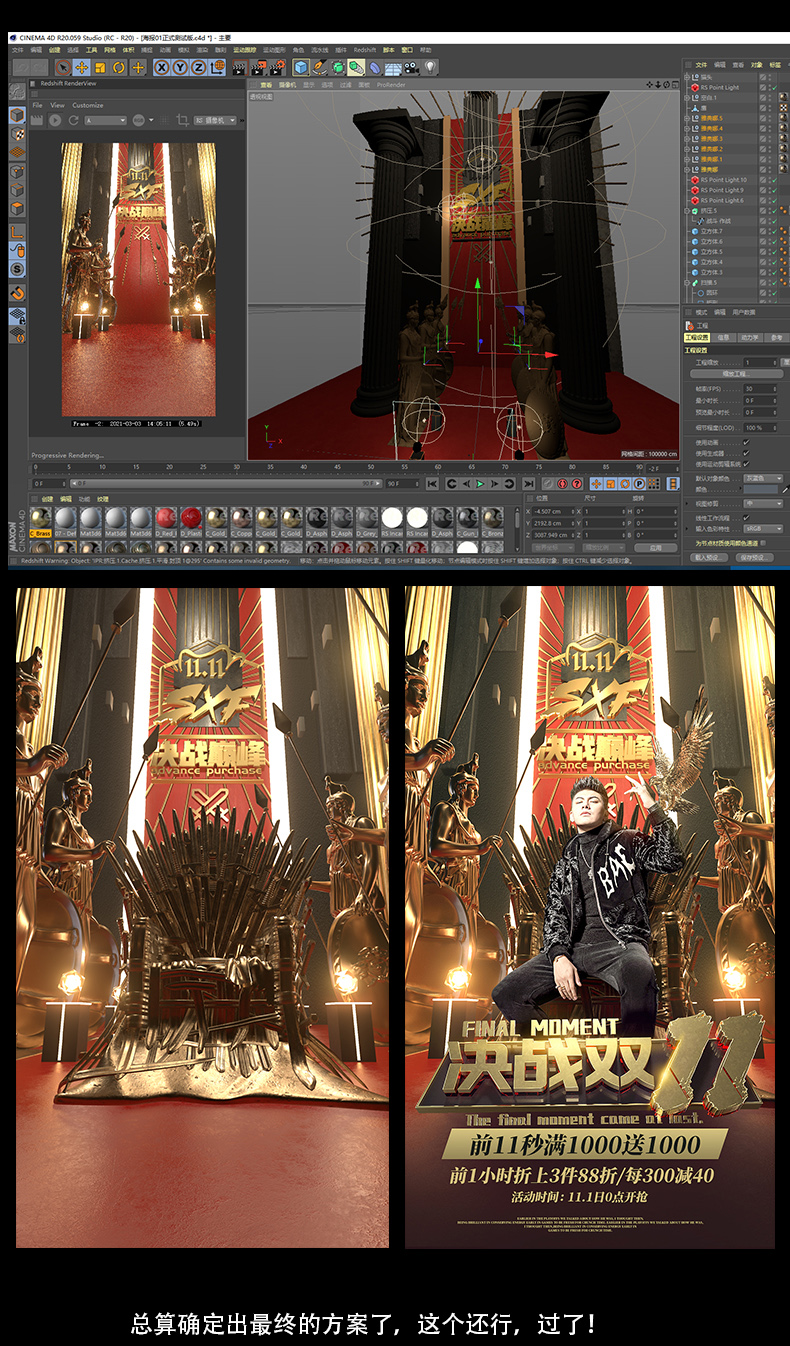Select the C_Brass material thumbnail
Screen dimensions: 790x1346
[40, 519]
